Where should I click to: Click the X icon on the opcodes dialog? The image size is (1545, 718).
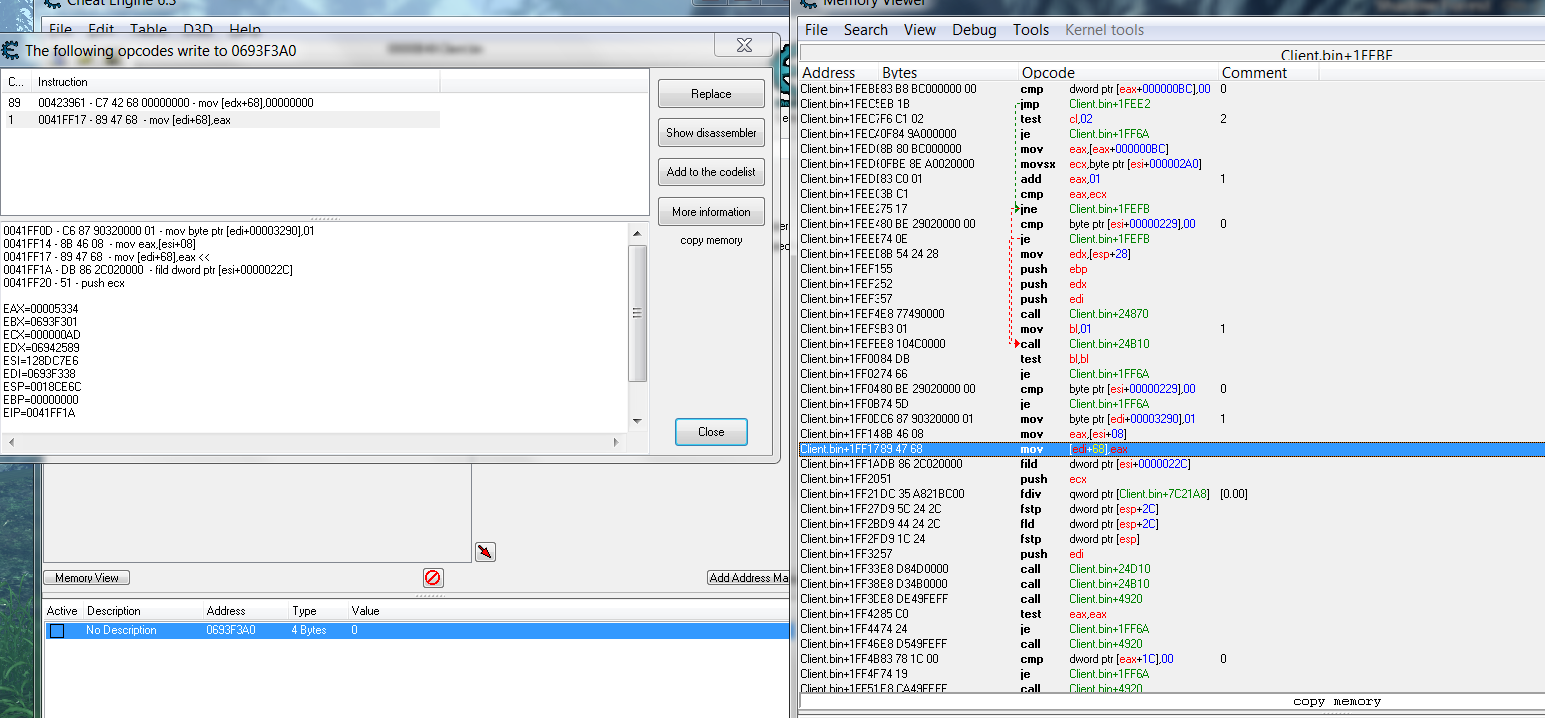744,46
